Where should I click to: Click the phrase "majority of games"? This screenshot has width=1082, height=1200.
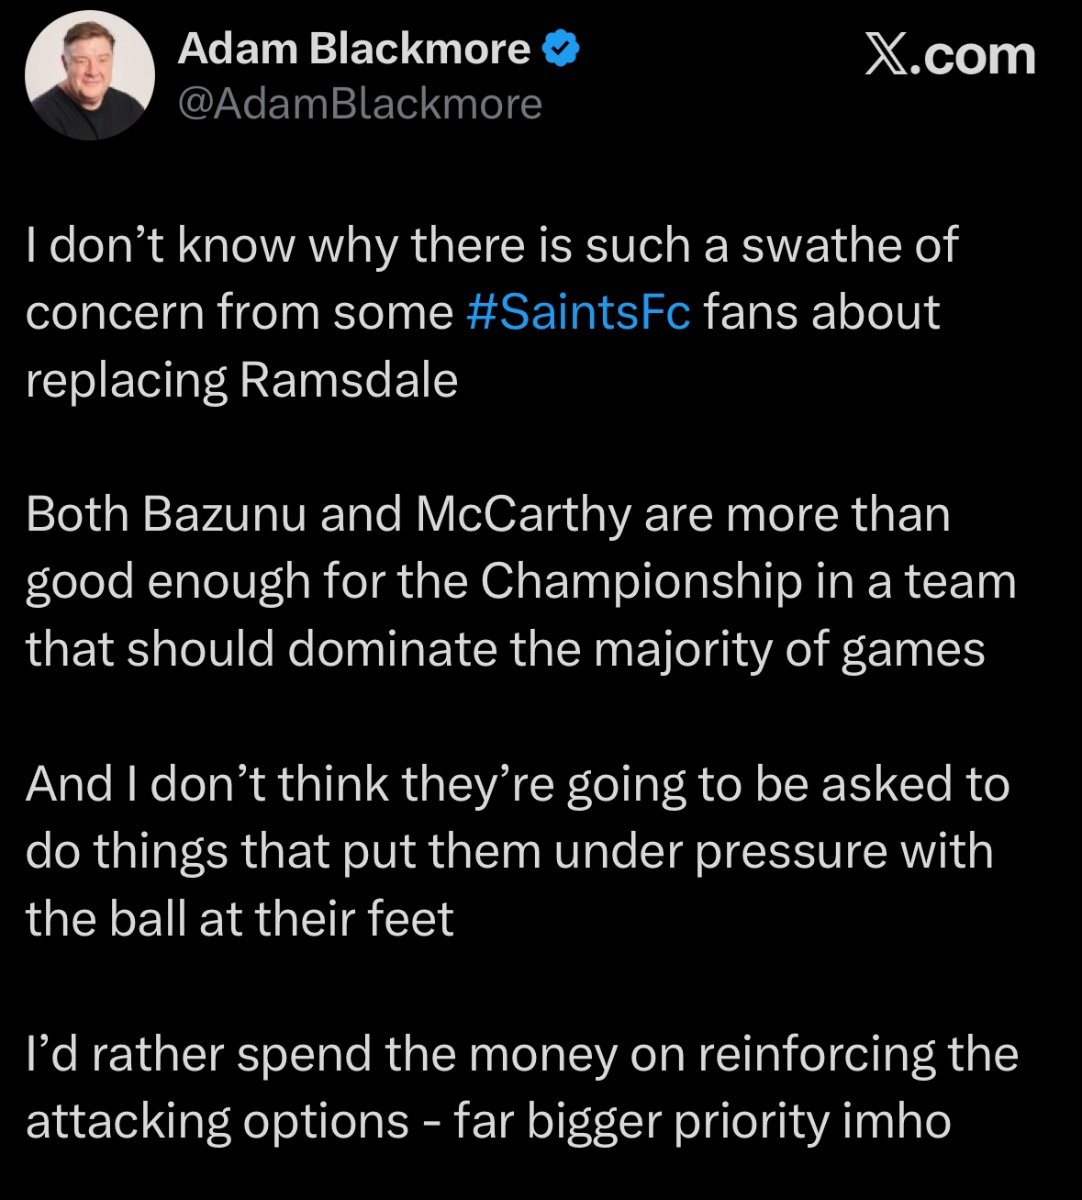point(789,649)
